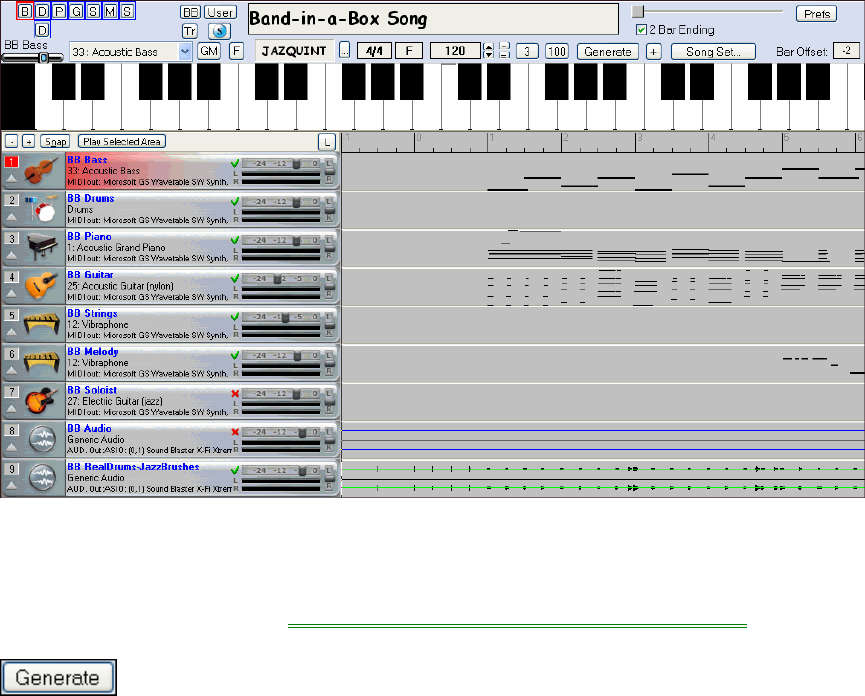Toggle the green check on BB Guitar
This screenshot has width=865, height=696.
tap(235, 279)
